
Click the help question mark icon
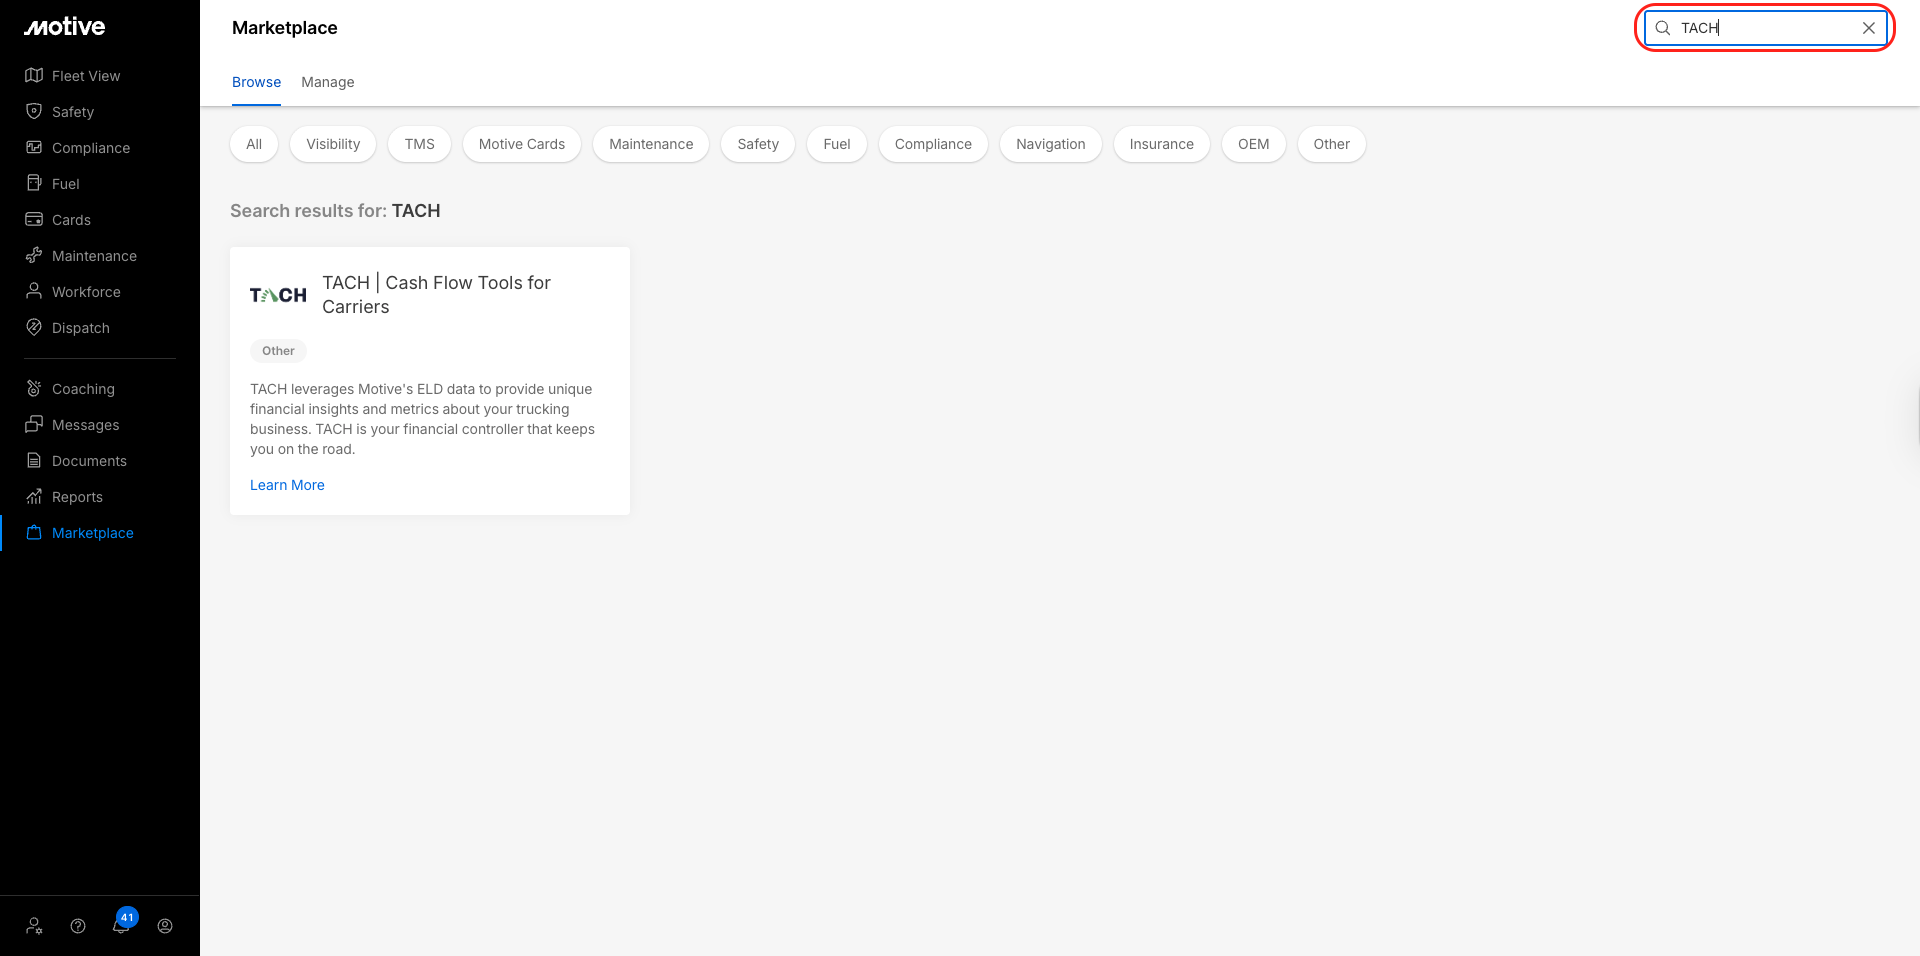pyautogui.click(x=78, y=926)
